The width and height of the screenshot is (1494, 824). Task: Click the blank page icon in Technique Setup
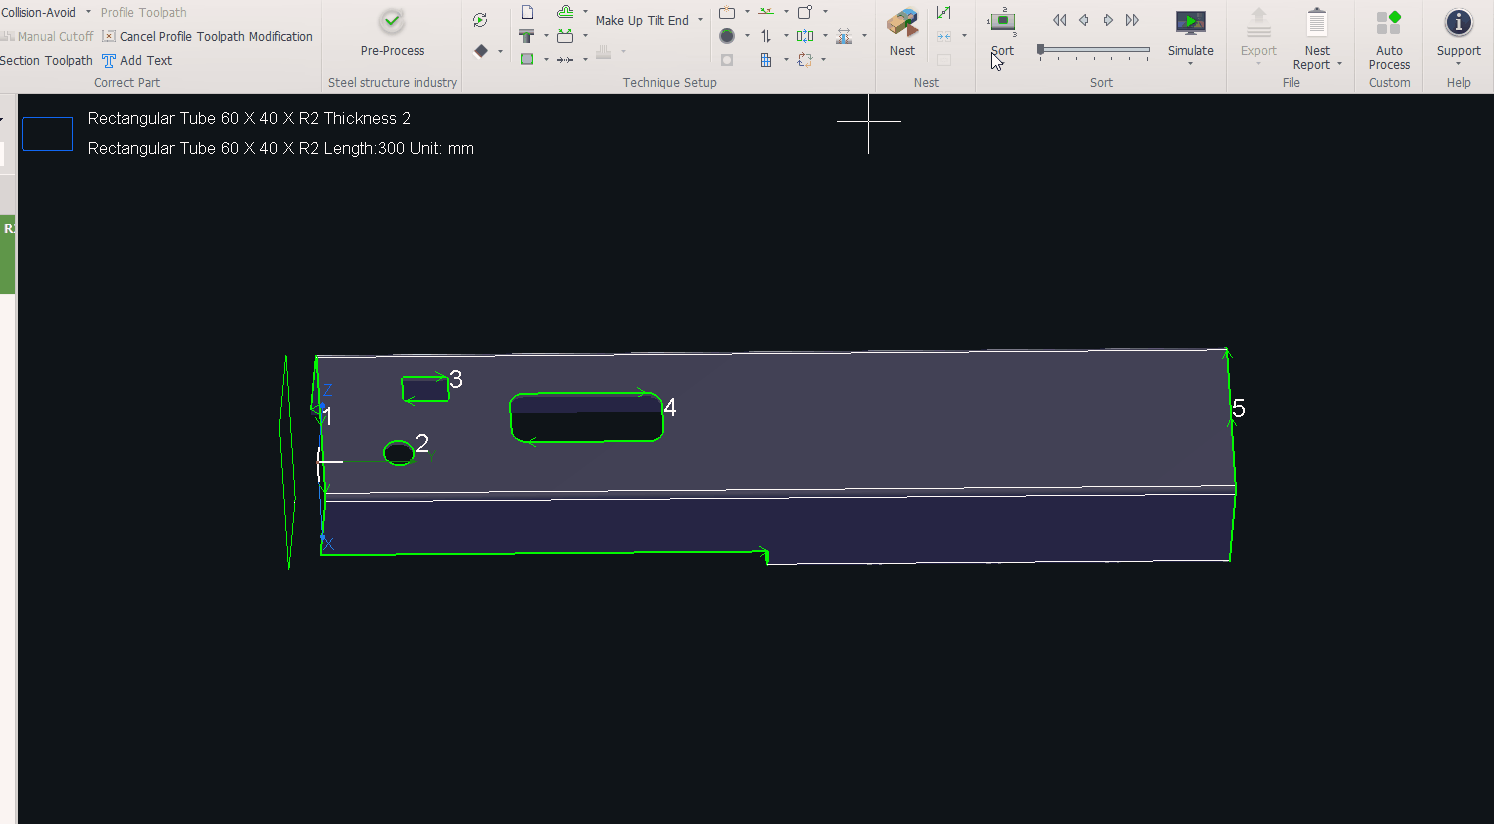[x=527, y=12]
